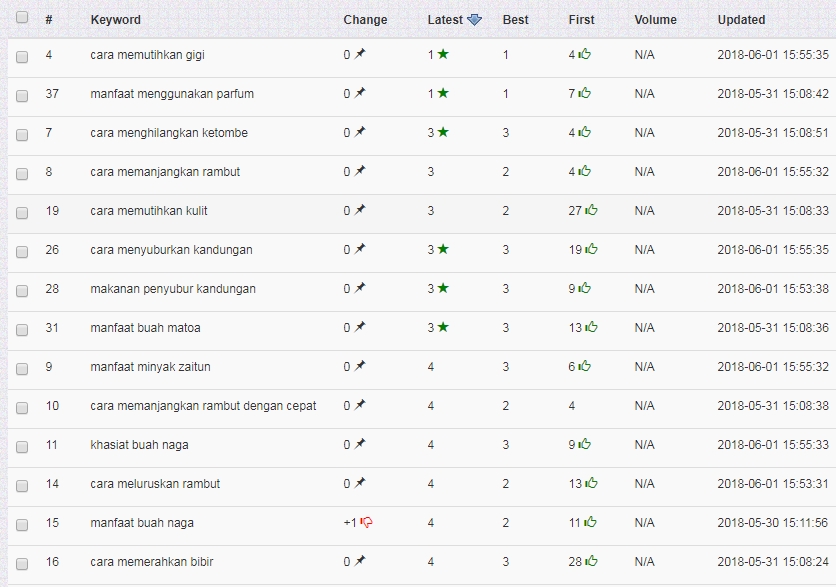Viewport: 836px width, 587px height.
Task: Check the box for cara memutihkan gigi
Action: pos(22,57)
